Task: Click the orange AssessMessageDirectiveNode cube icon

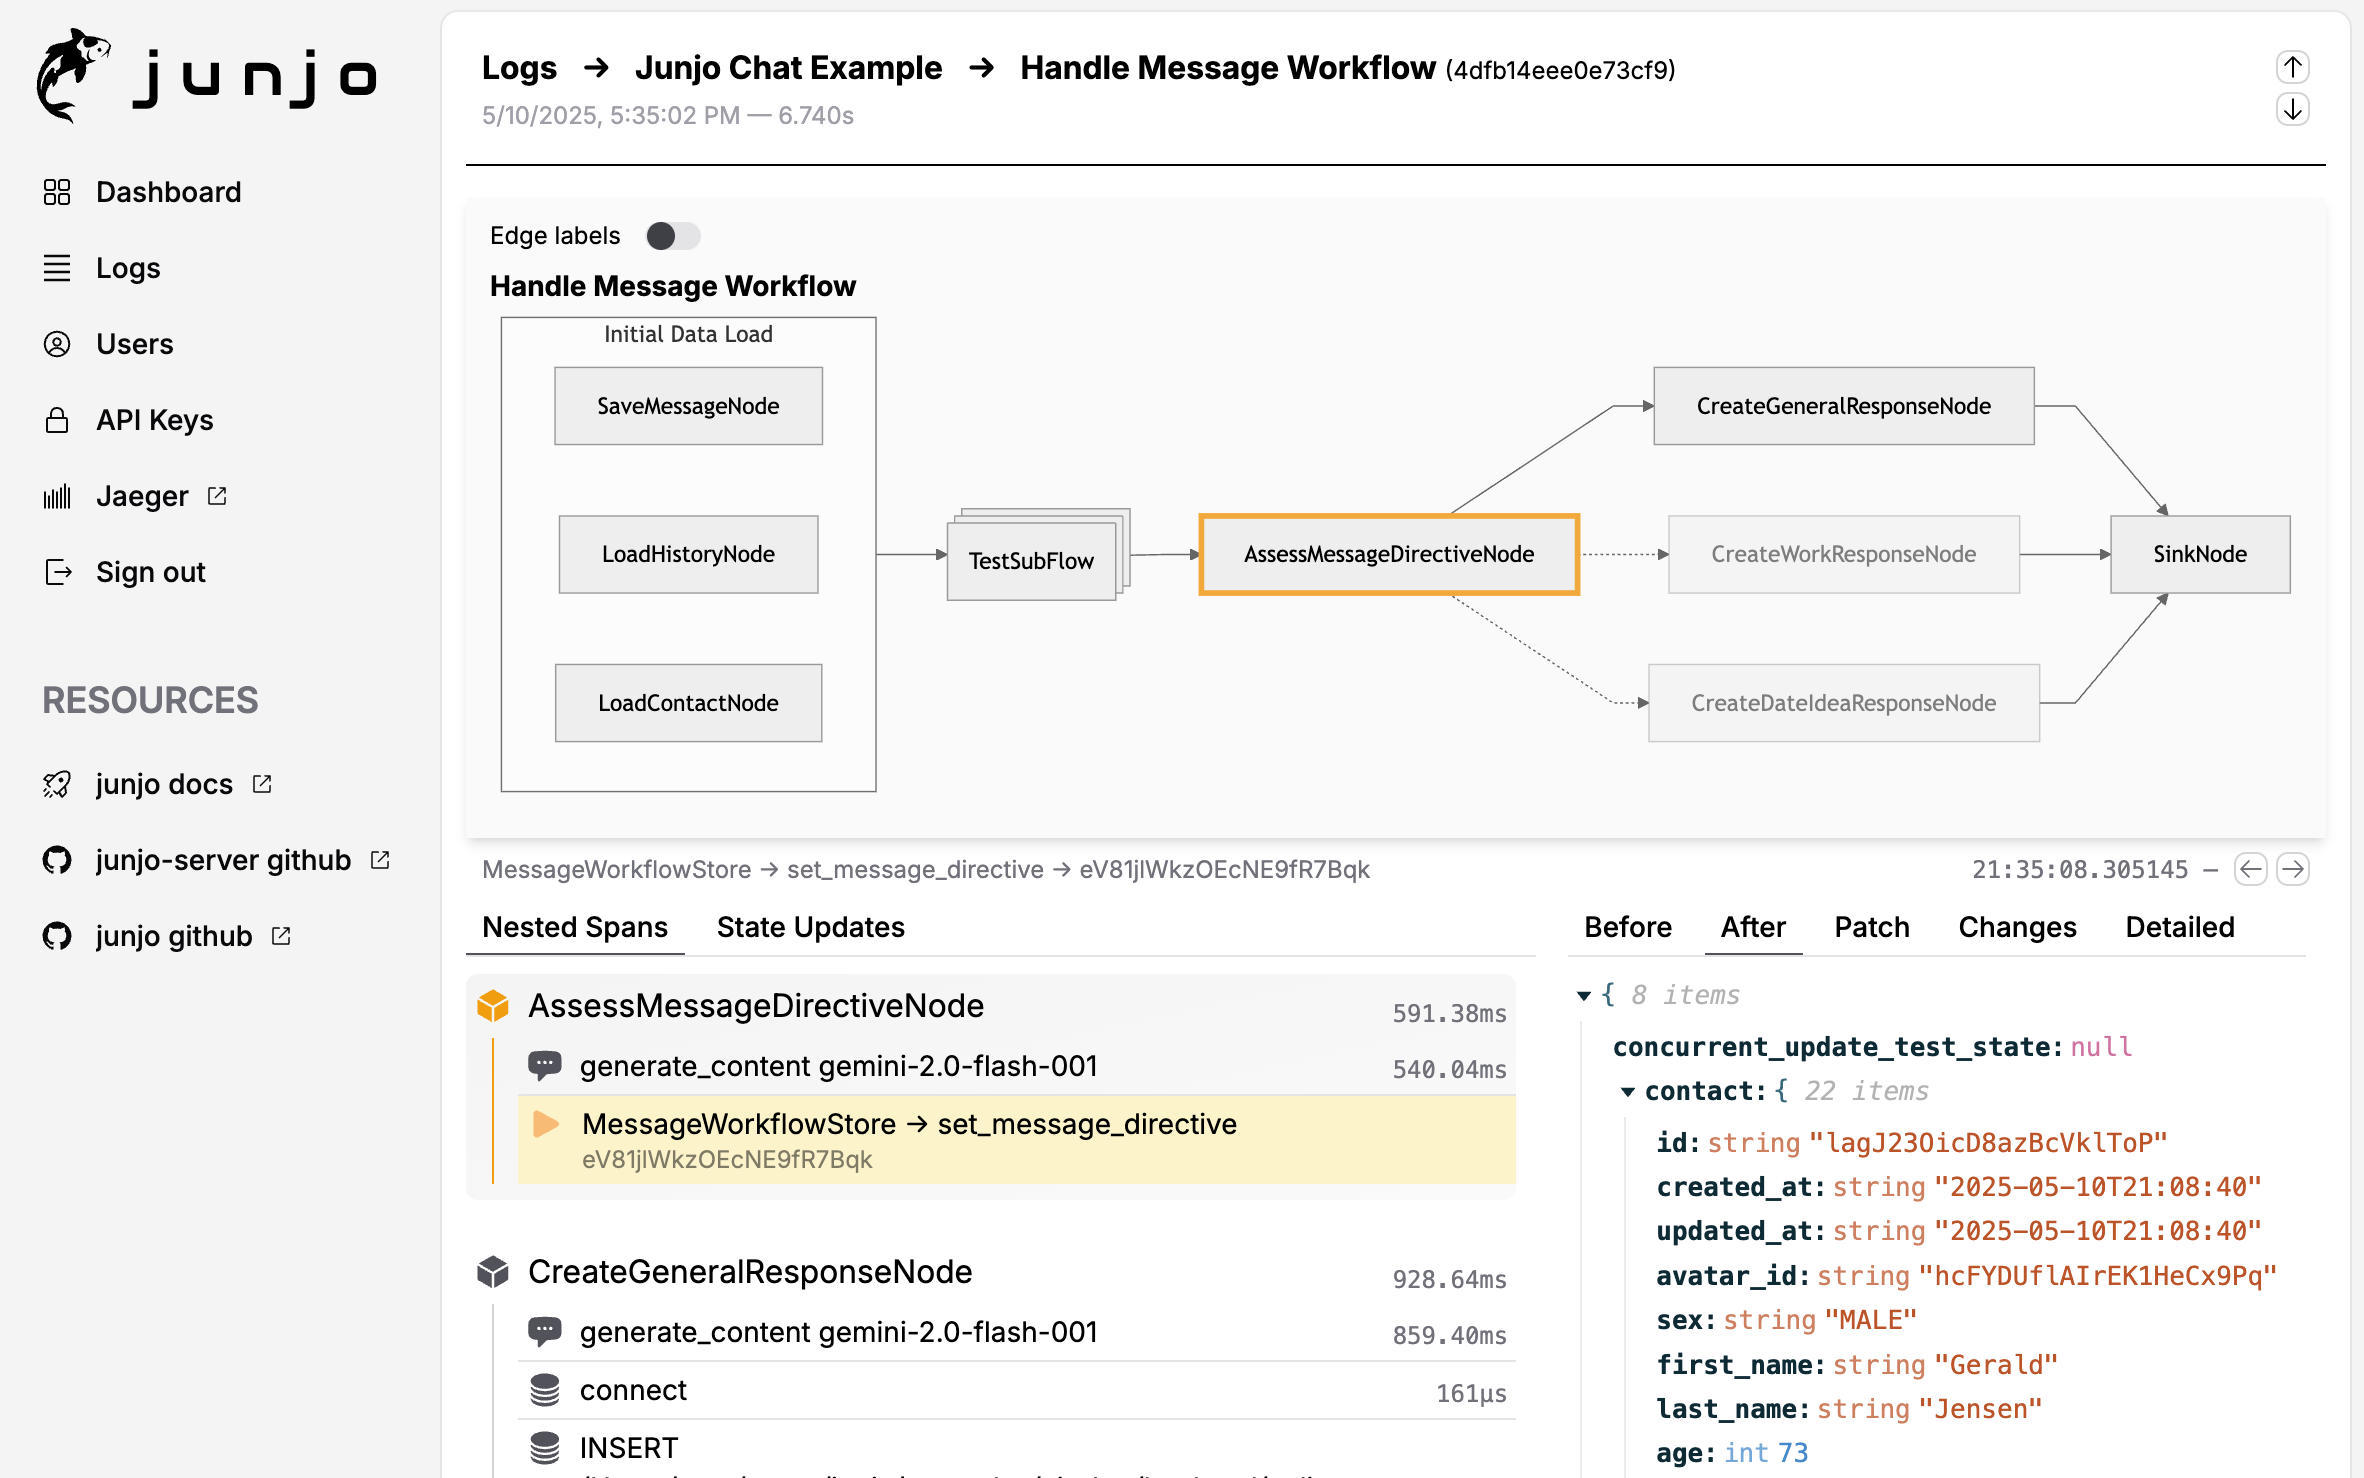Action: pos(493,1006)
